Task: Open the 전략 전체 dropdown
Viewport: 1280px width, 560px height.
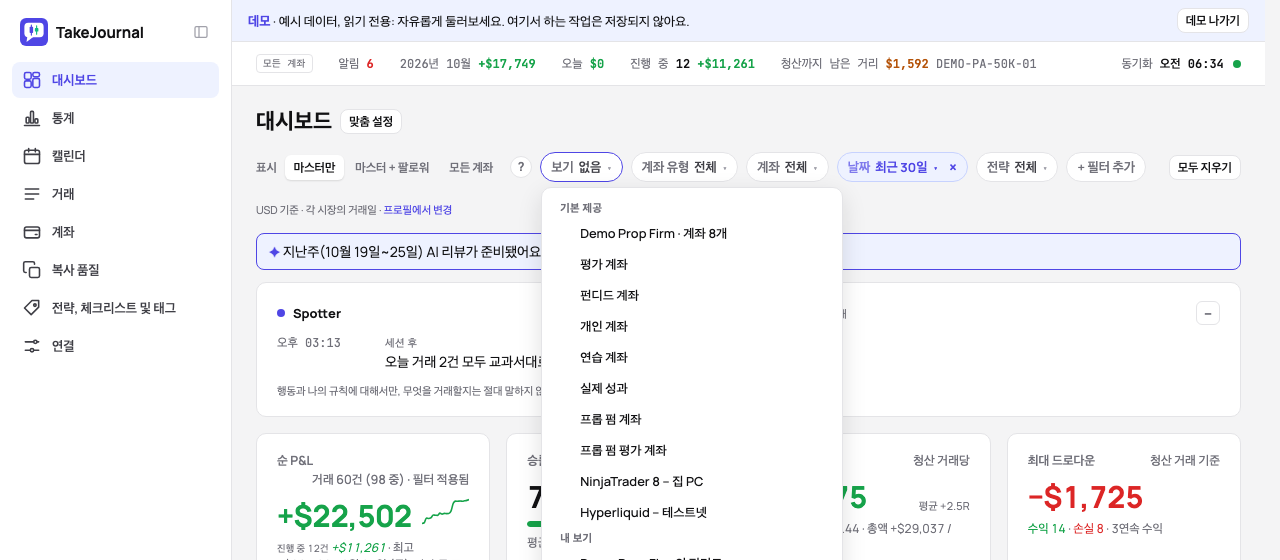Action: click(1016, 167)
